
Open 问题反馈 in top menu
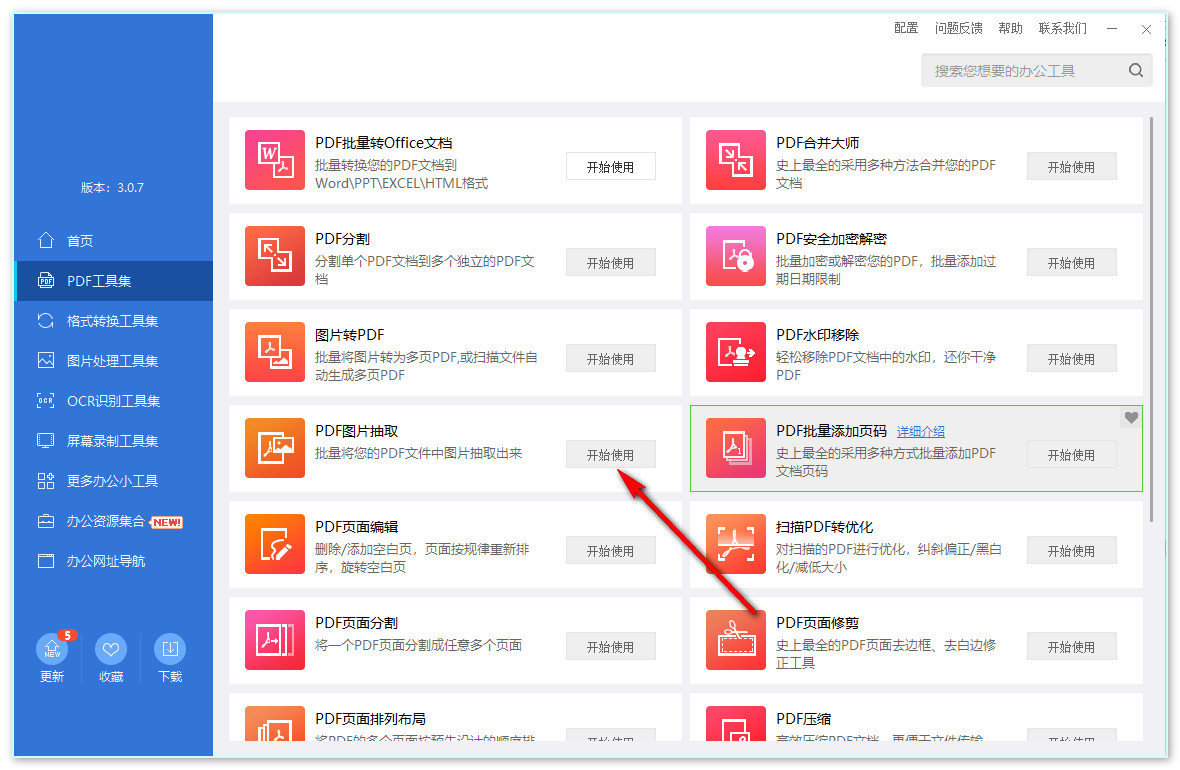coord(958,28)
